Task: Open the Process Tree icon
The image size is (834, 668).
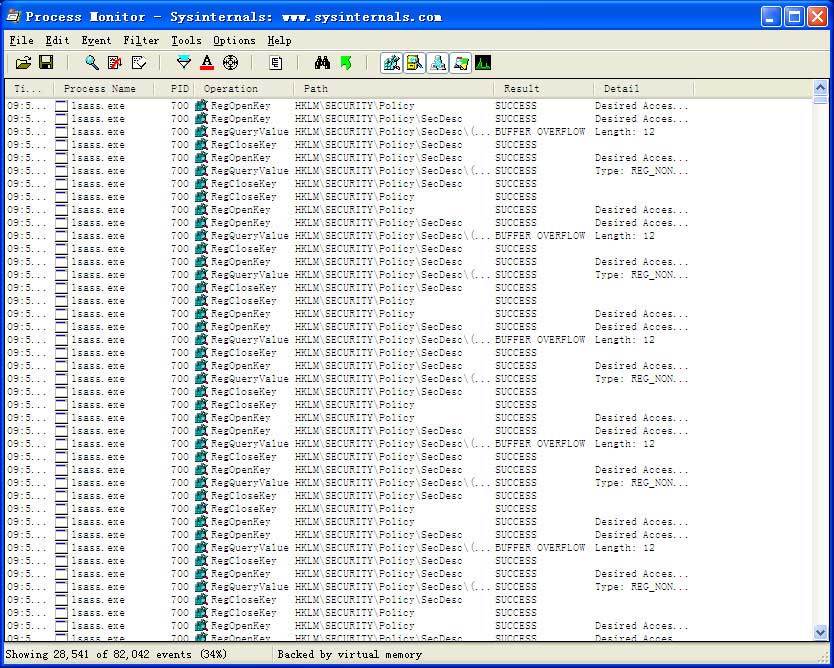Action: coord(276,63)
